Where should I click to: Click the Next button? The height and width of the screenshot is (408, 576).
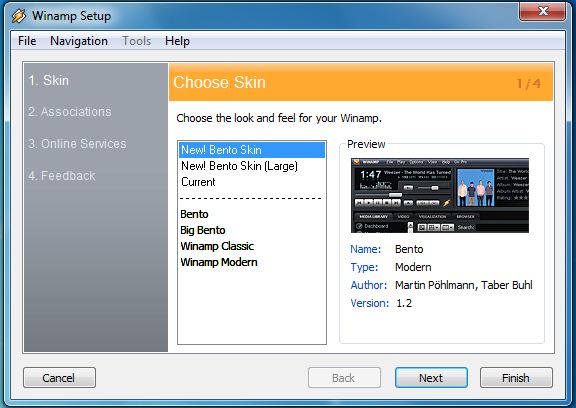[431, 378]
